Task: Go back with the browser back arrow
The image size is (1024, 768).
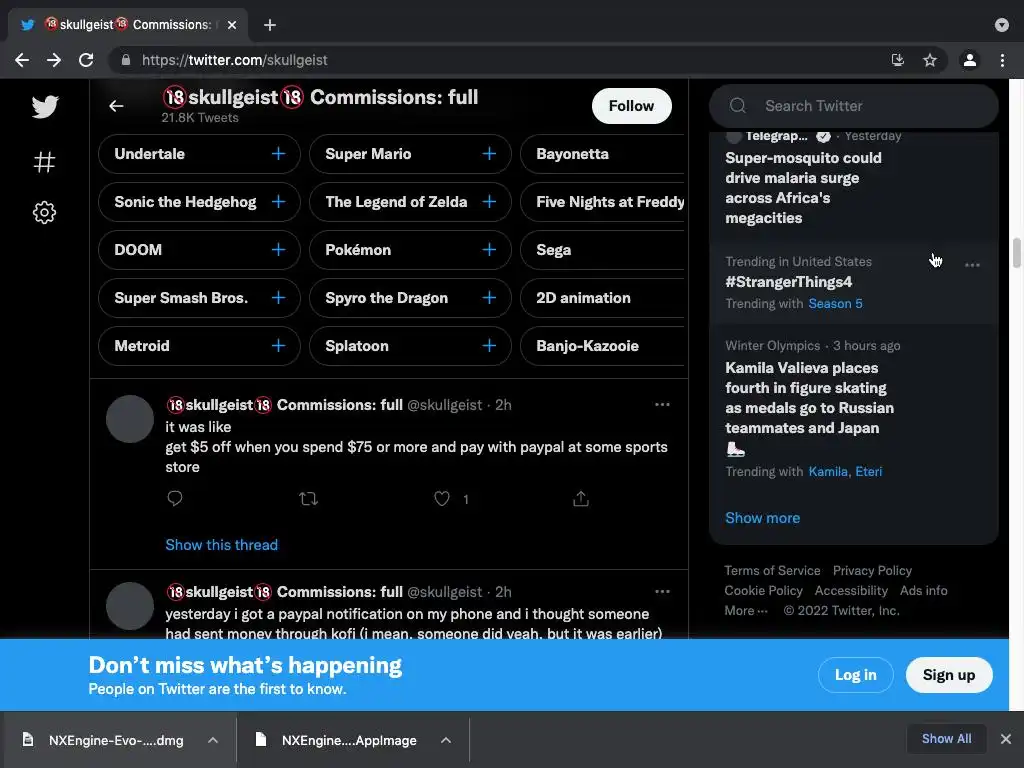Action: point(22,60)
